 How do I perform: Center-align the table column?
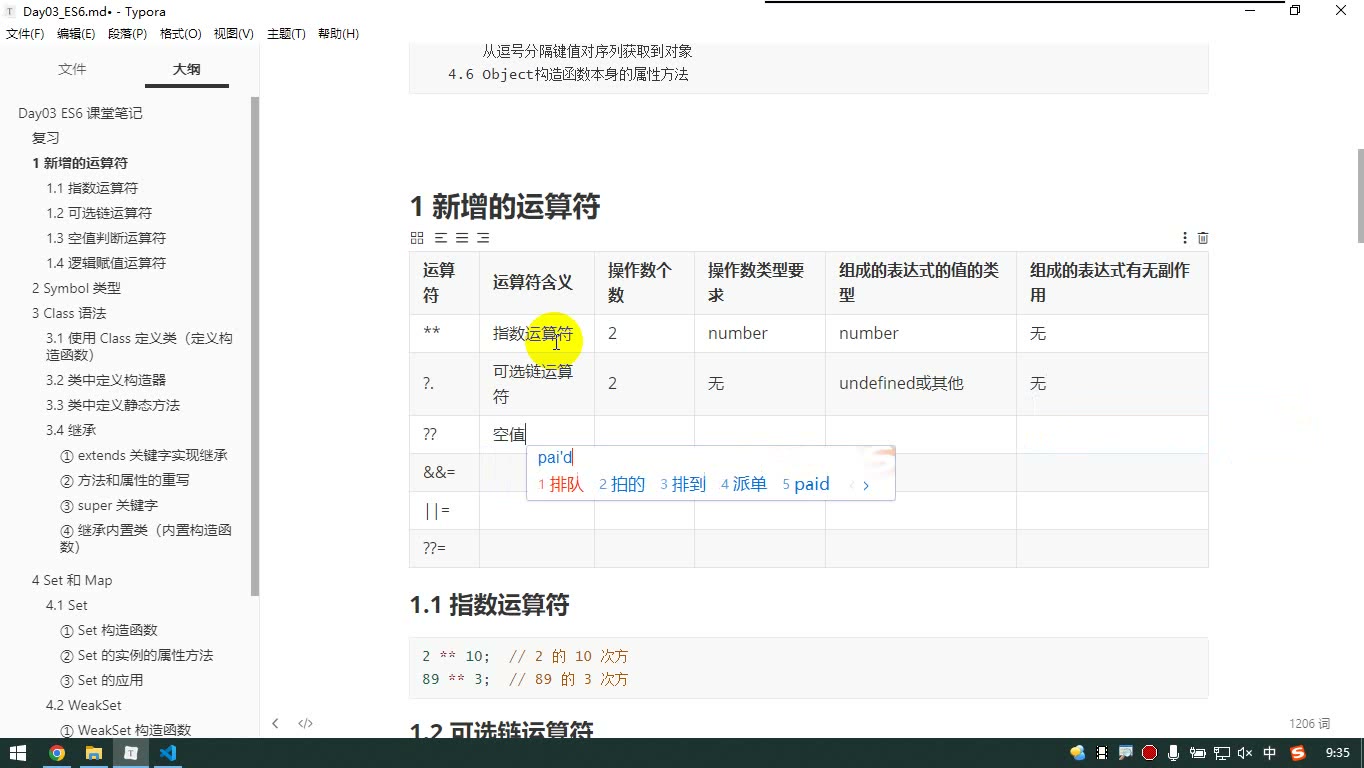tap(462, 238)
